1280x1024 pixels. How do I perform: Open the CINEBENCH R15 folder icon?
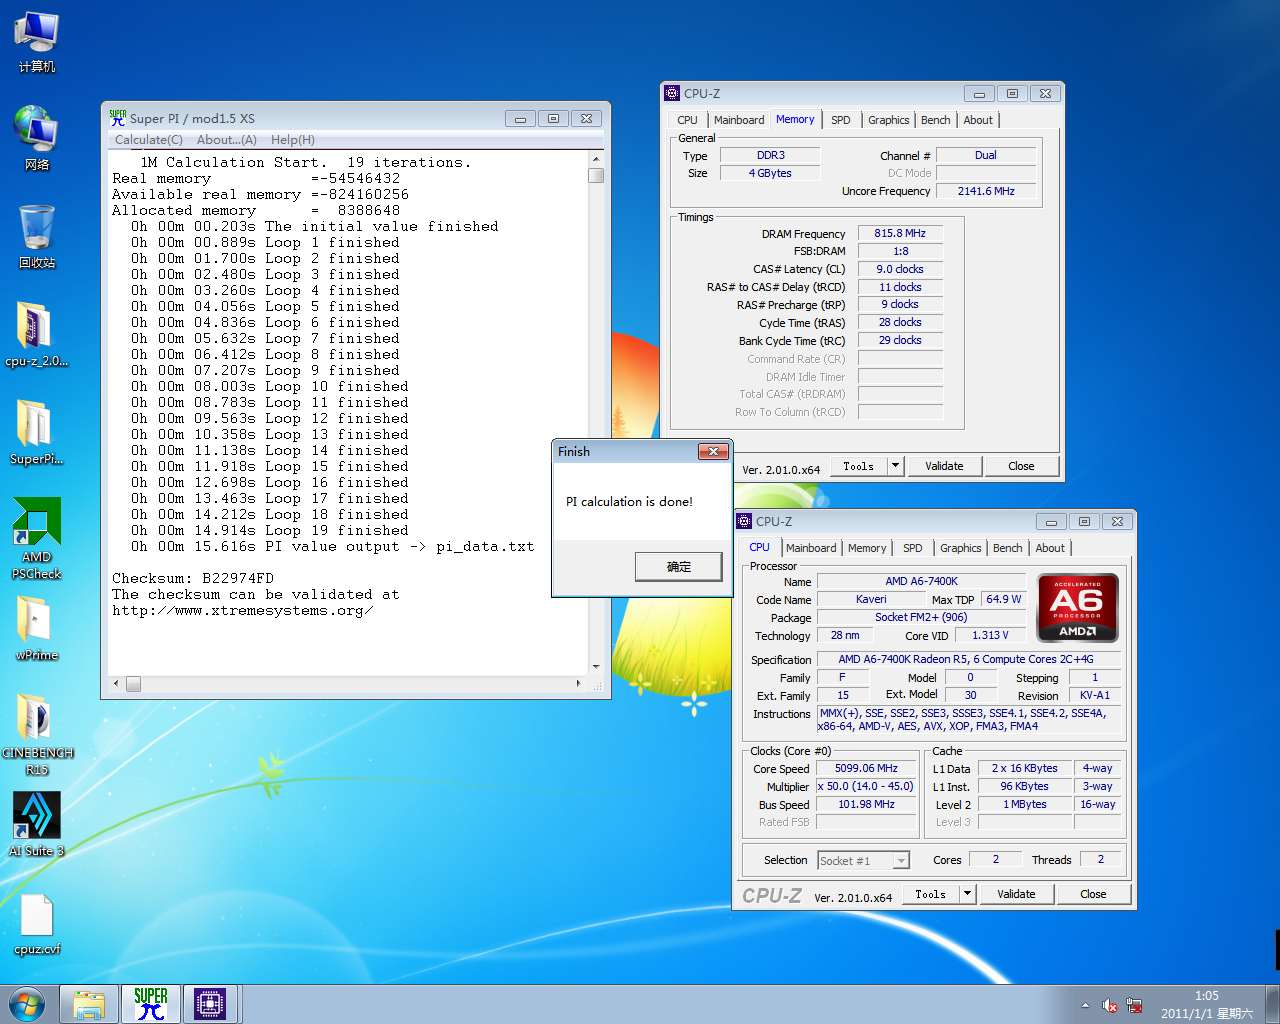point(37,735)
